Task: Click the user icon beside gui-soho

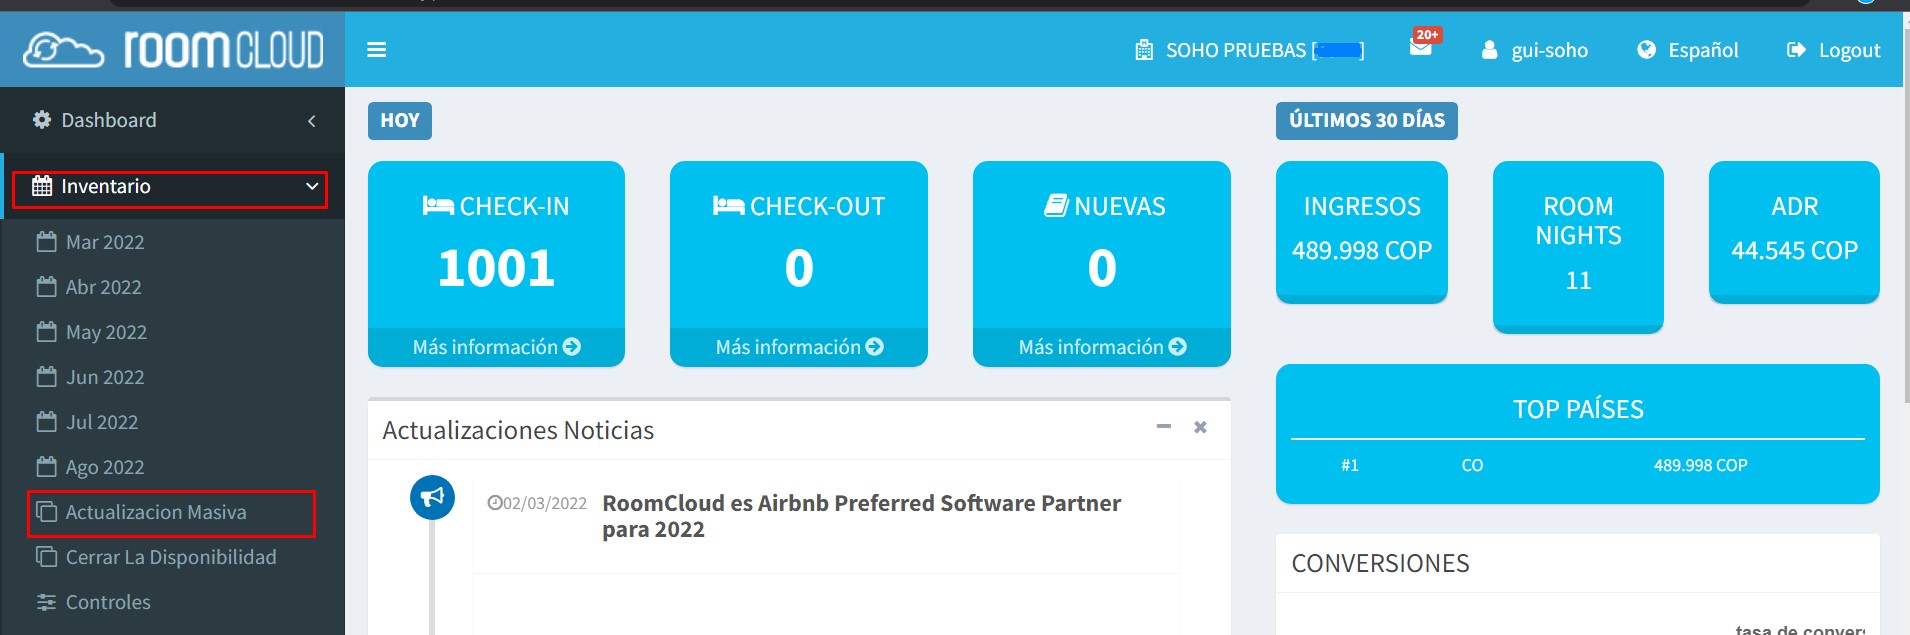Action: [1490, 50]
